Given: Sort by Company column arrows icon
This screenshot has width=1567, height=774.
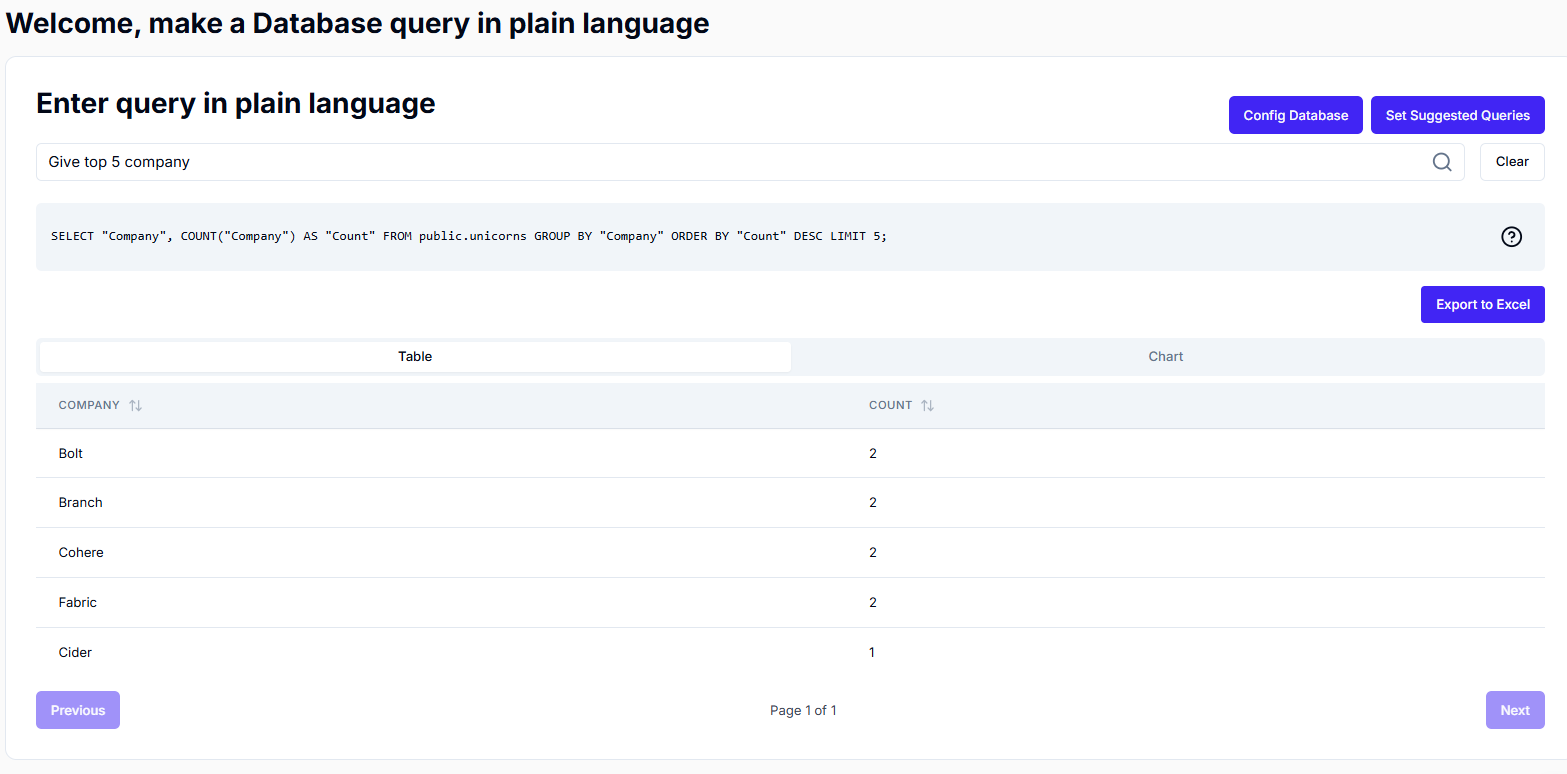Looking at the screenshot, I should pyautogui.click(x=136, y=406).
